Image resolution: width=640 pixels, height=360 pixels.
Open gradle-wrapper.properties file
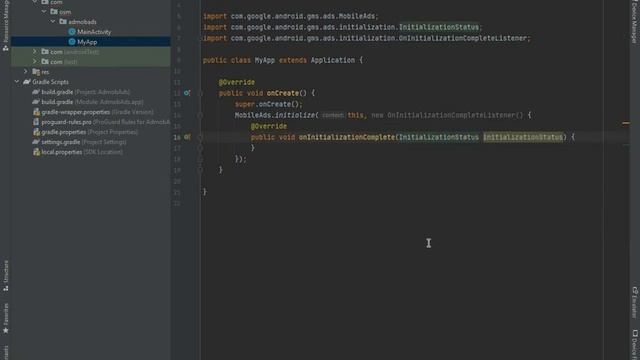tap(93, 112)
